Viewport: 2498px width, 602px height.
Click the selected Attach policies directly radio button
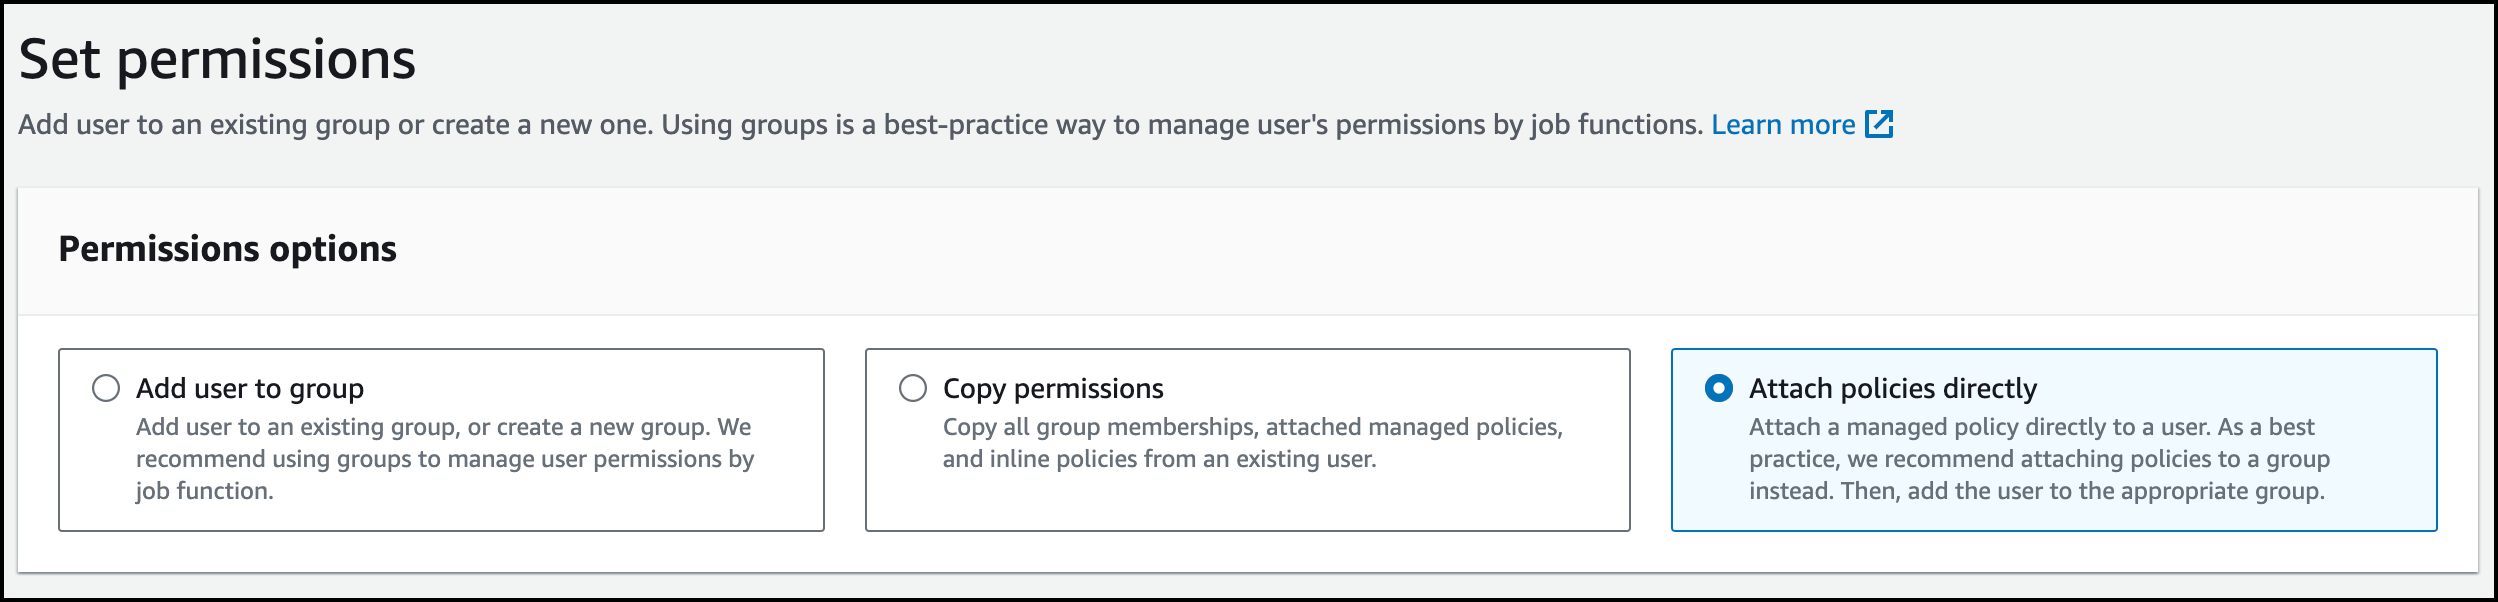pos(1718,388)
